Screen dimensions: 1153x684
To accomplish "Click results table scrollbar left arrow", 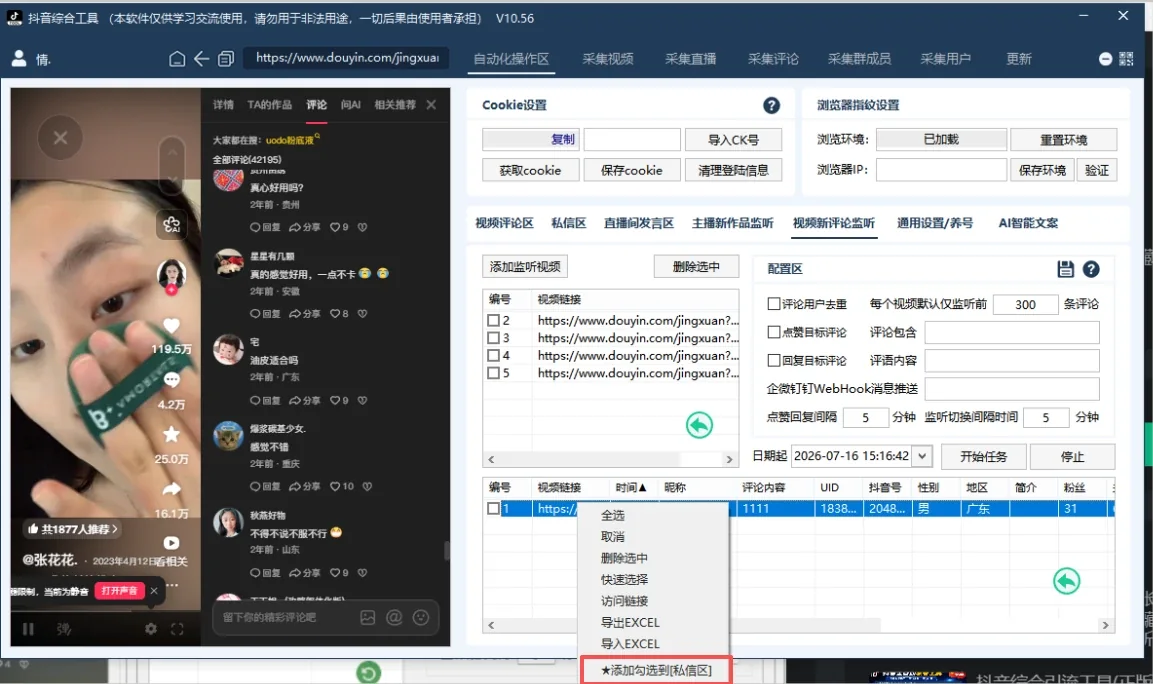I will point(491,625).
